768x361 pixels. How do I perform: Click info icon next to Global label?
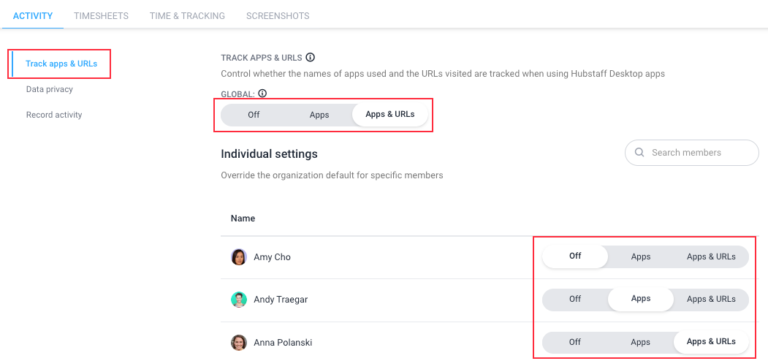point(263,93)
